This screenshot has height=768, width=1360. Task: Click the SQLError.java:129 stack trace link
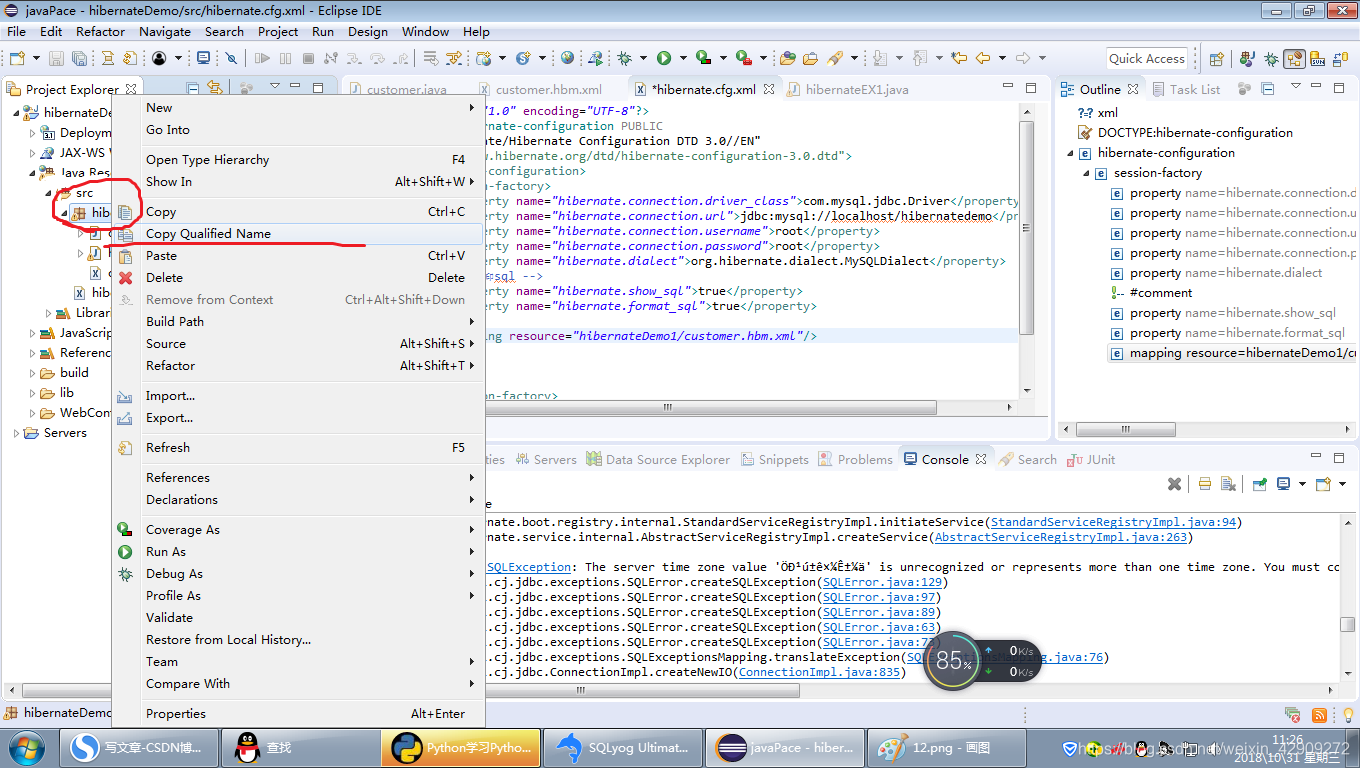click(883, 582)
